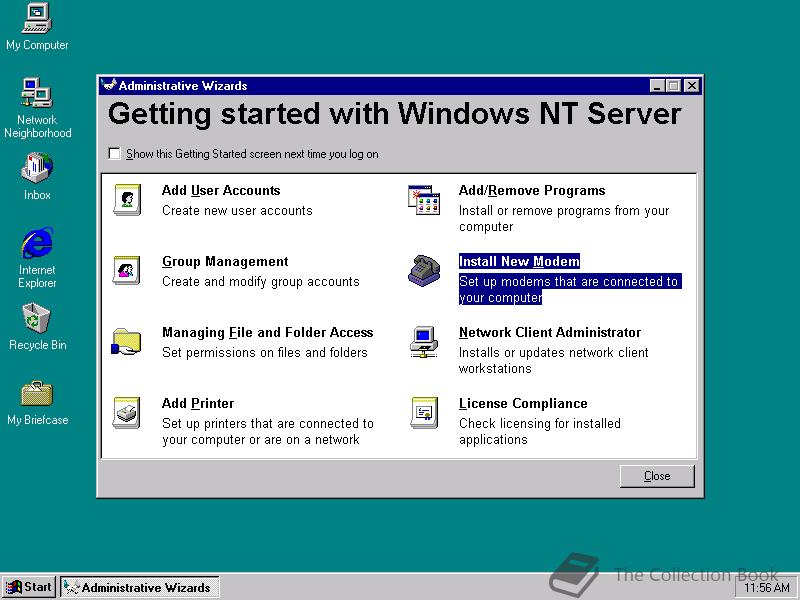Click 'Check licensing for installed applications'

[540, 431]
